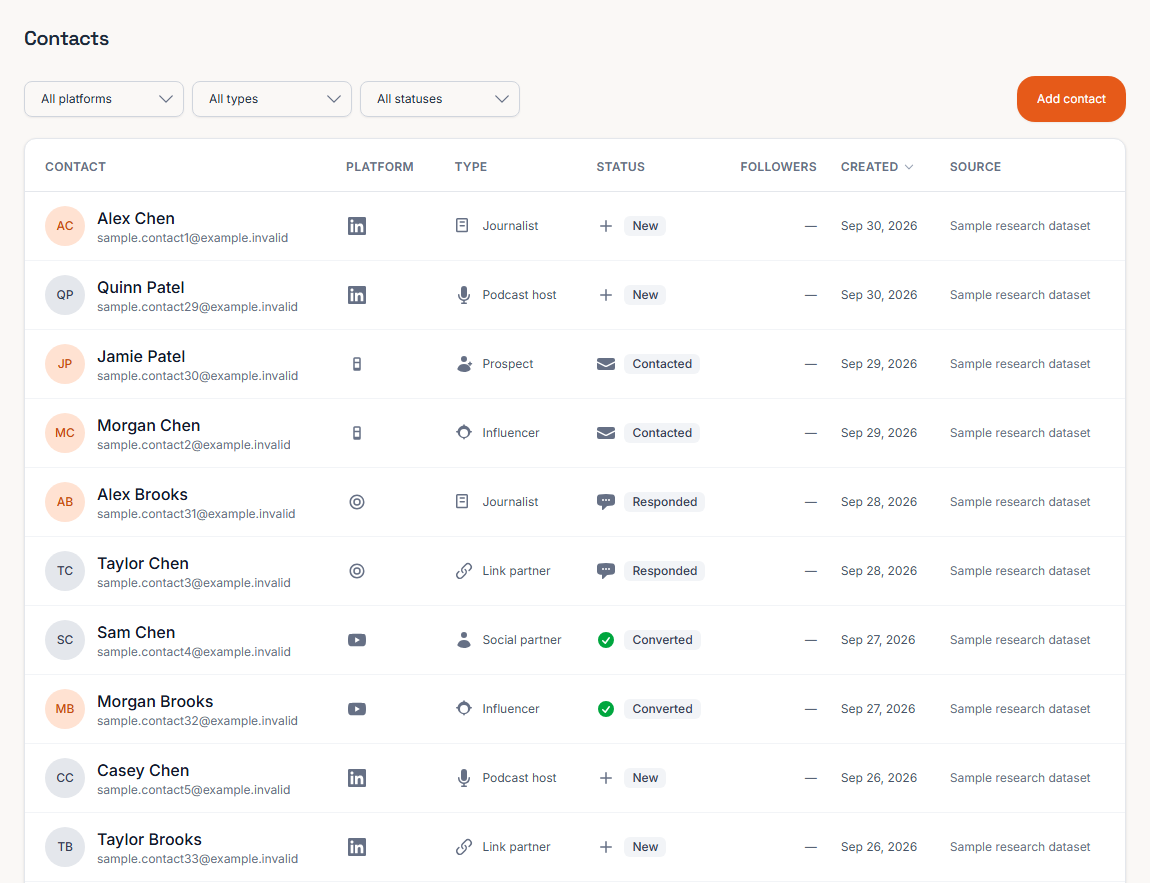Click green check icon for Sam Chen
The width and height of the screenshot is (1150, 883).
pos(606,640)
